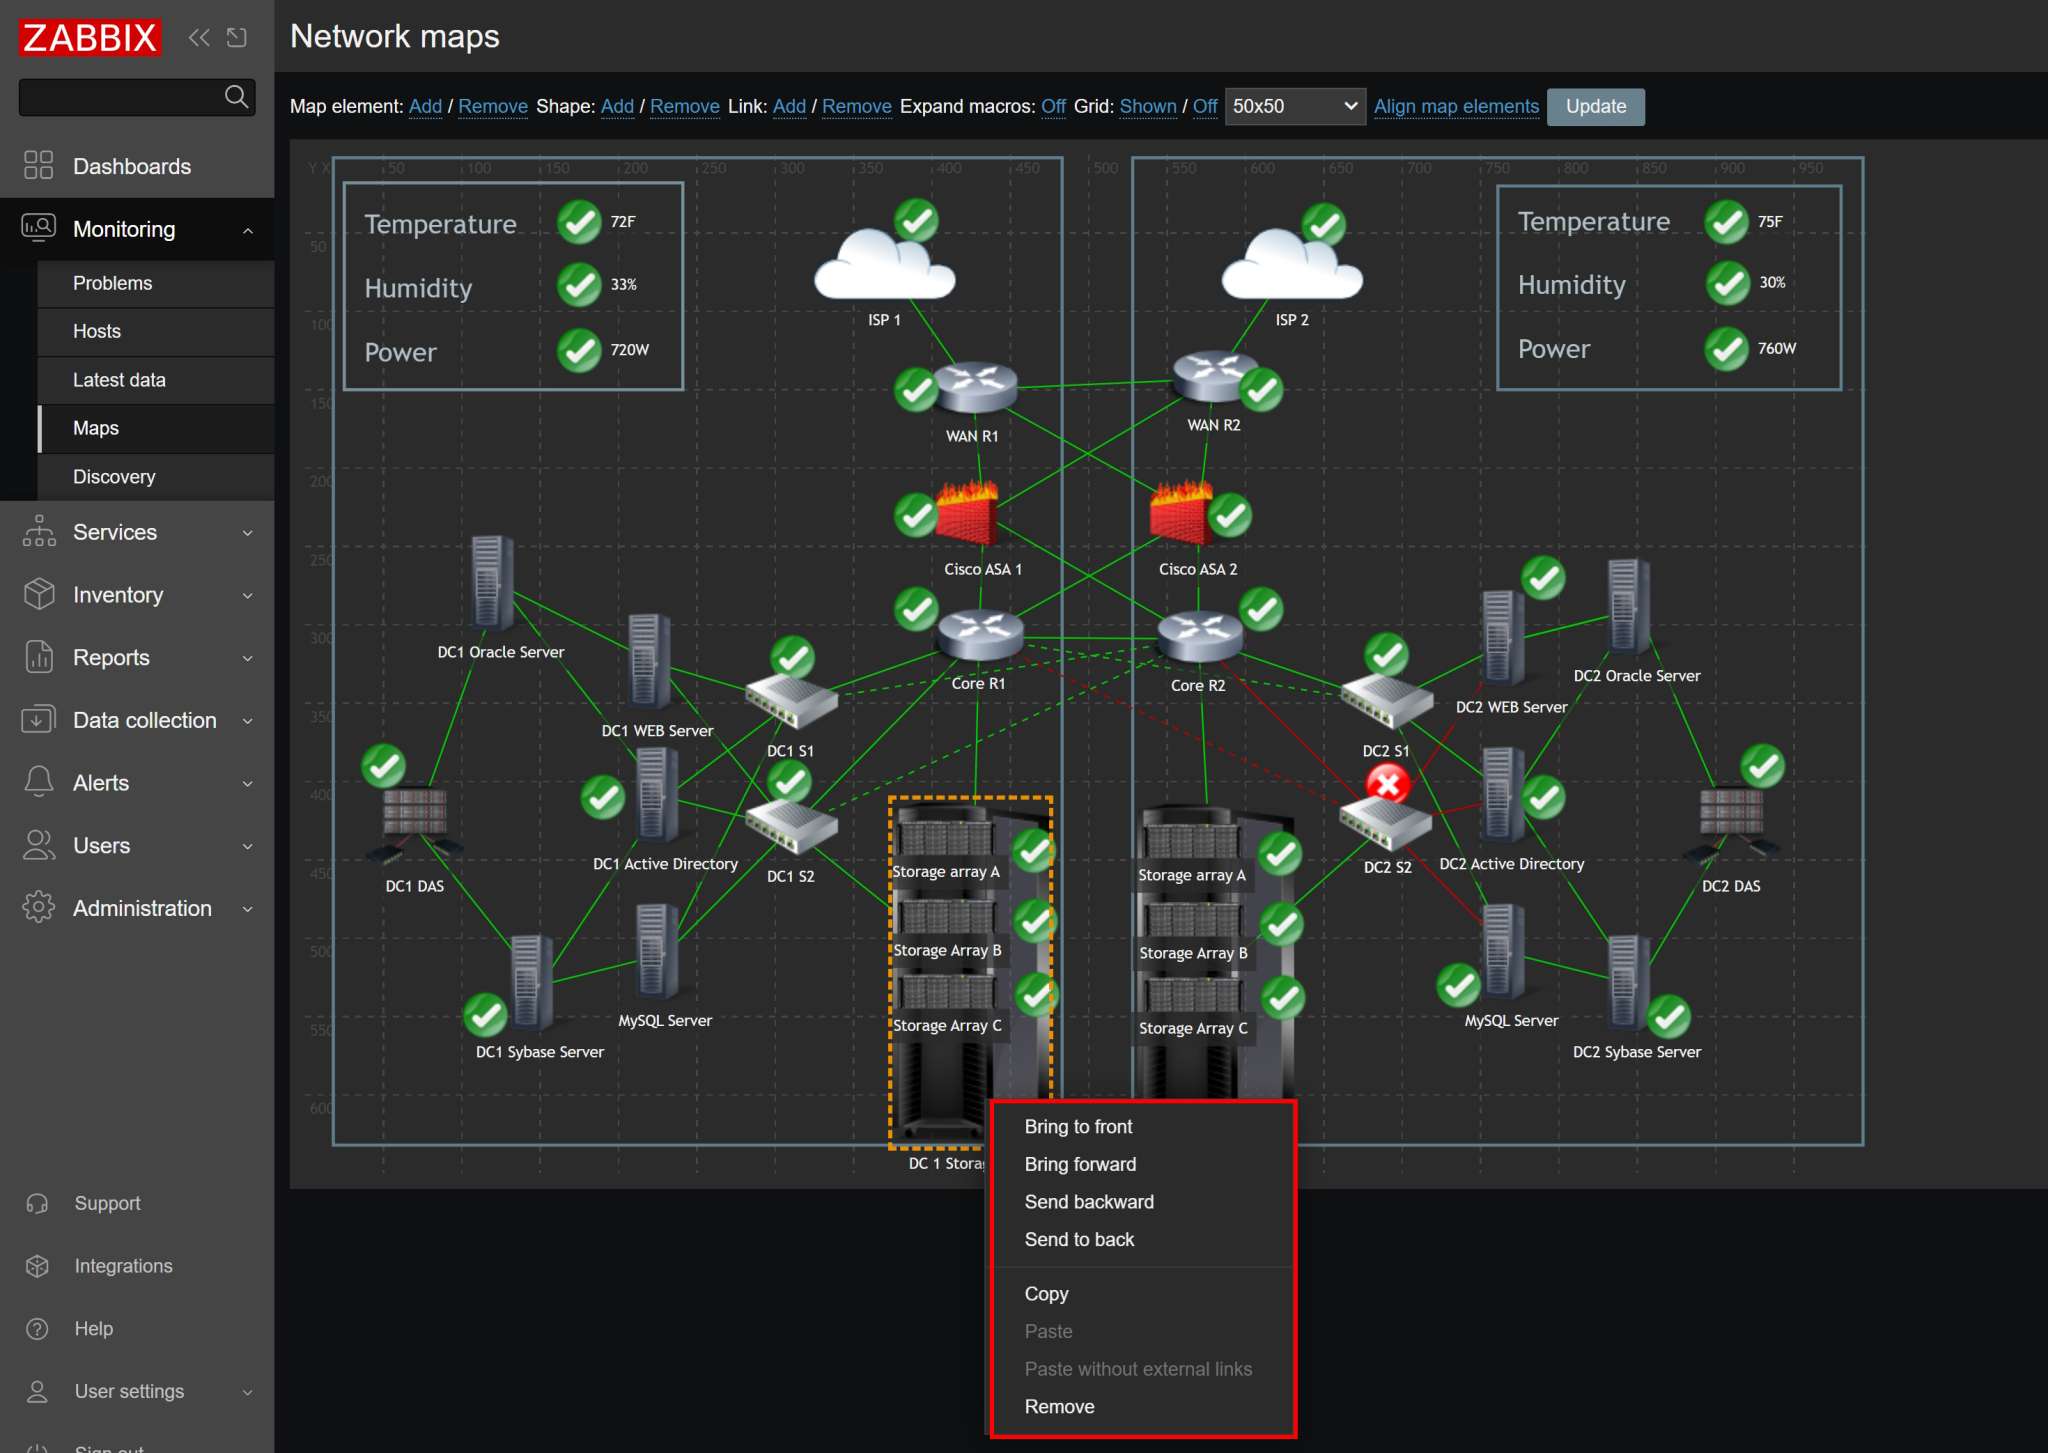Screen dimensions: 2048x1453
Task: Select Send to back in context menu
Action: pyautogui.click(x=1079, y=1239)
